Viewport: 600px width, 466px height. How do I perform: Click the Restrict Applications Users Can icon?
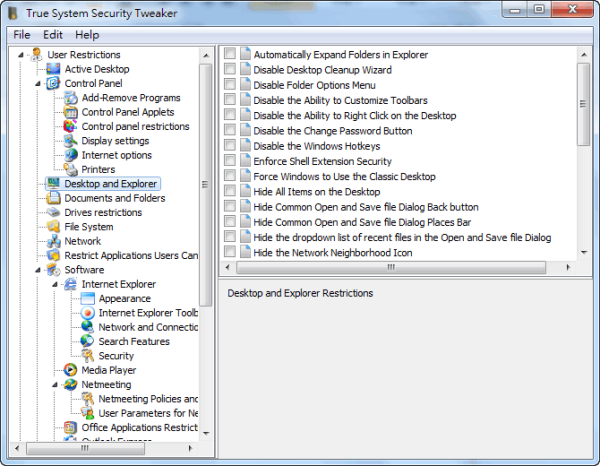[x=53, y=255]
